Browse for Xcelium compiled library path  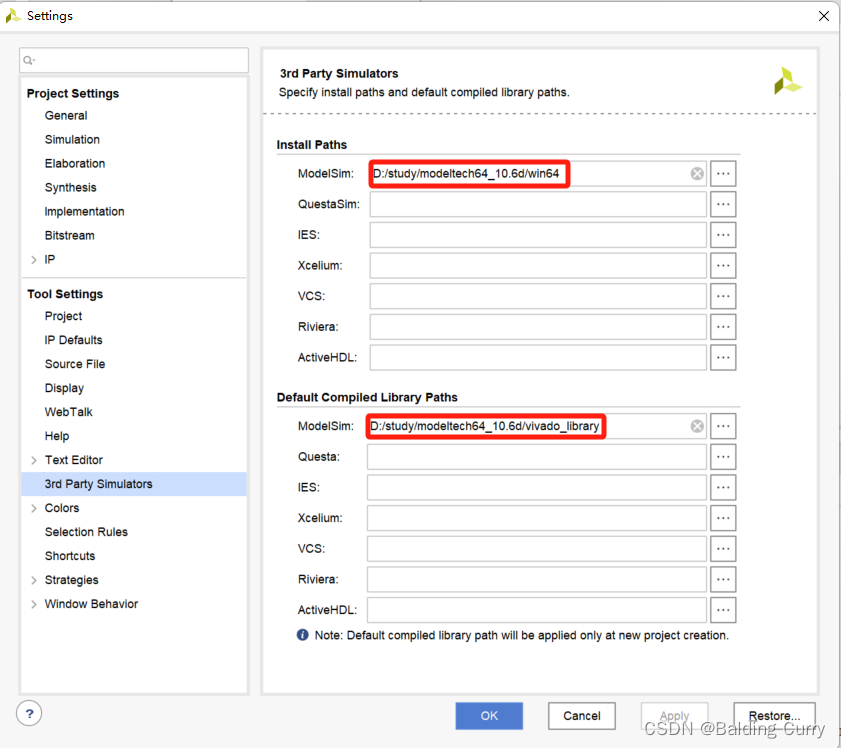723,518
